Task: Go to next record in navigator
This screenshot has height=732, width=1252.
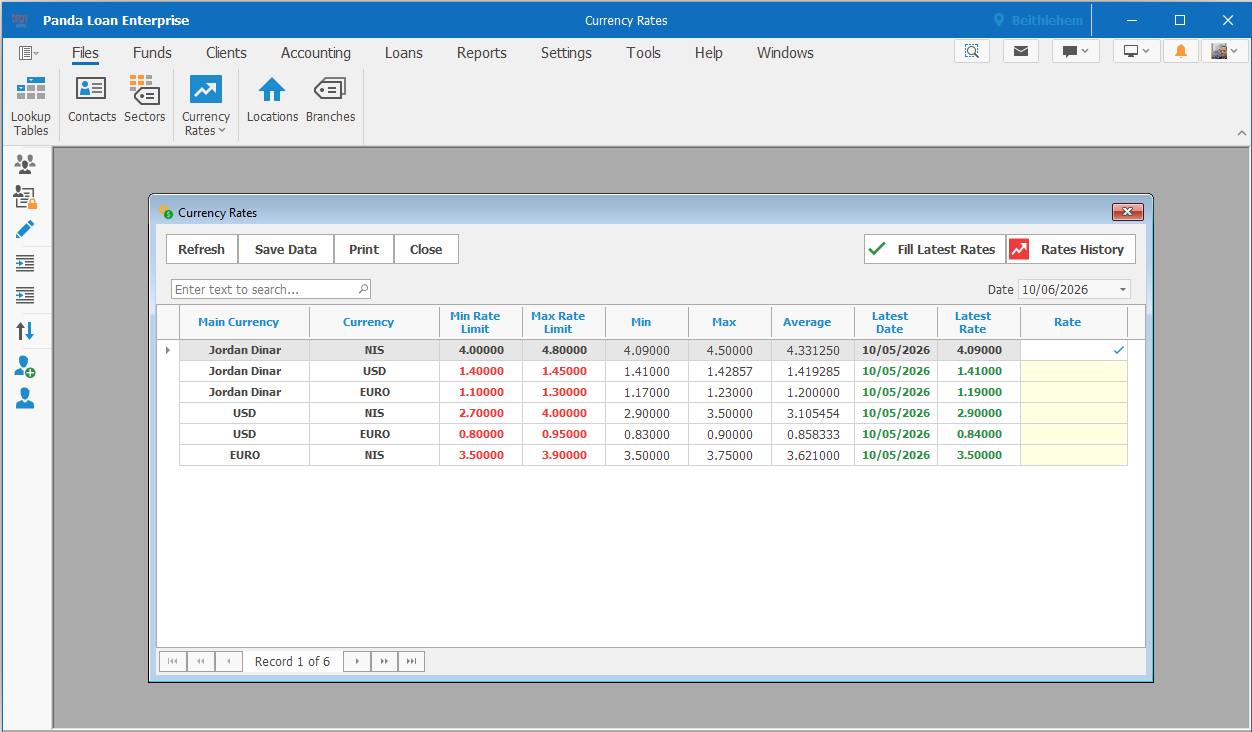Action: click(357, 661)
